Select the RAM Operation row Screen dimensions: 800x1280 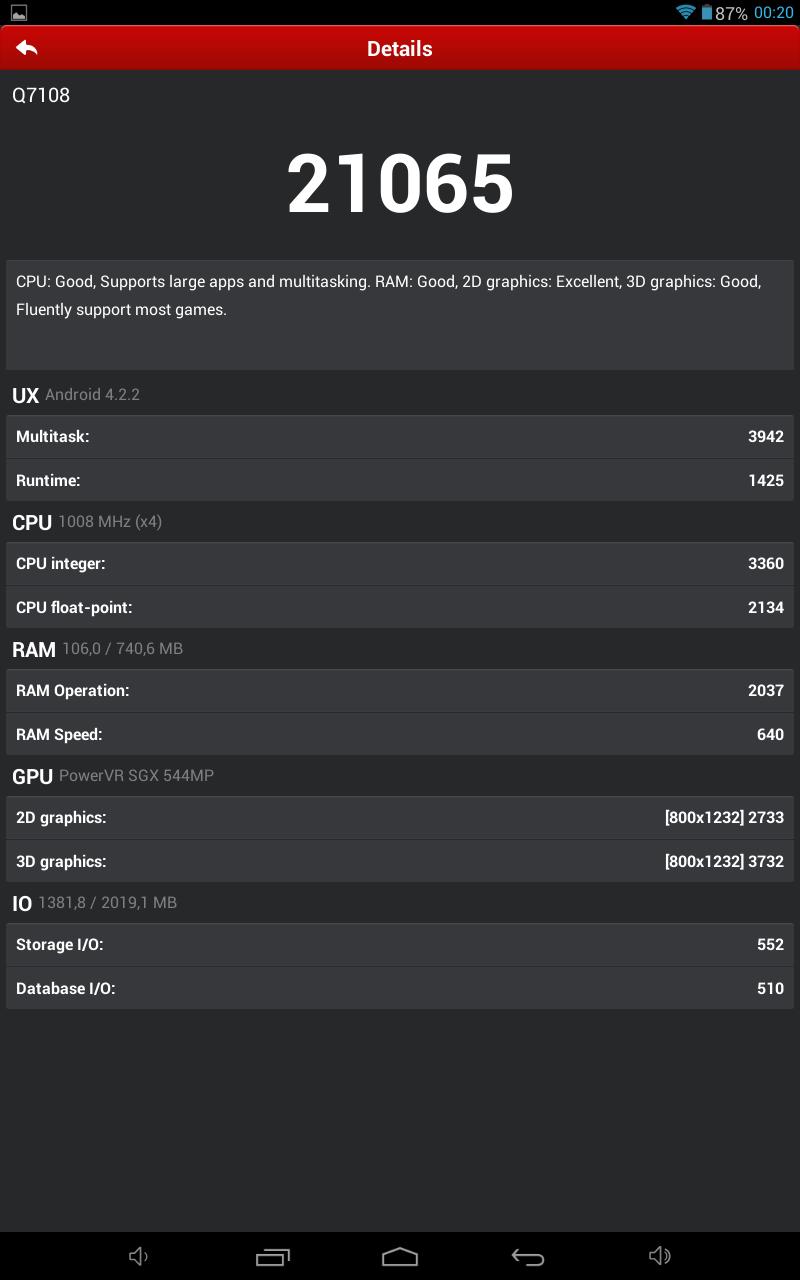pyautogui.click(x=400, y=691)
